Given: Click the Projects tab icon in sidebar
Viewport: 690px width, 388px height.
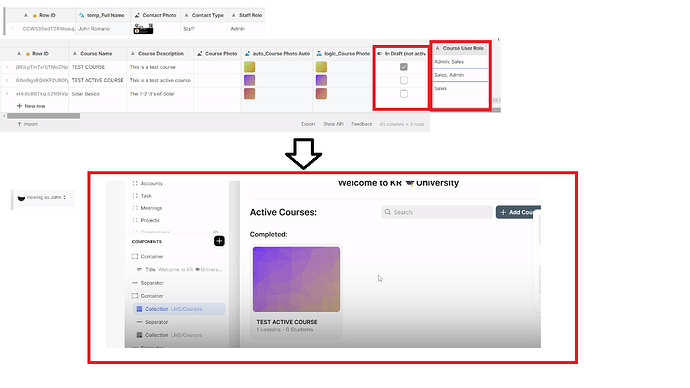Looking at the screenshot, I should 135,220.
